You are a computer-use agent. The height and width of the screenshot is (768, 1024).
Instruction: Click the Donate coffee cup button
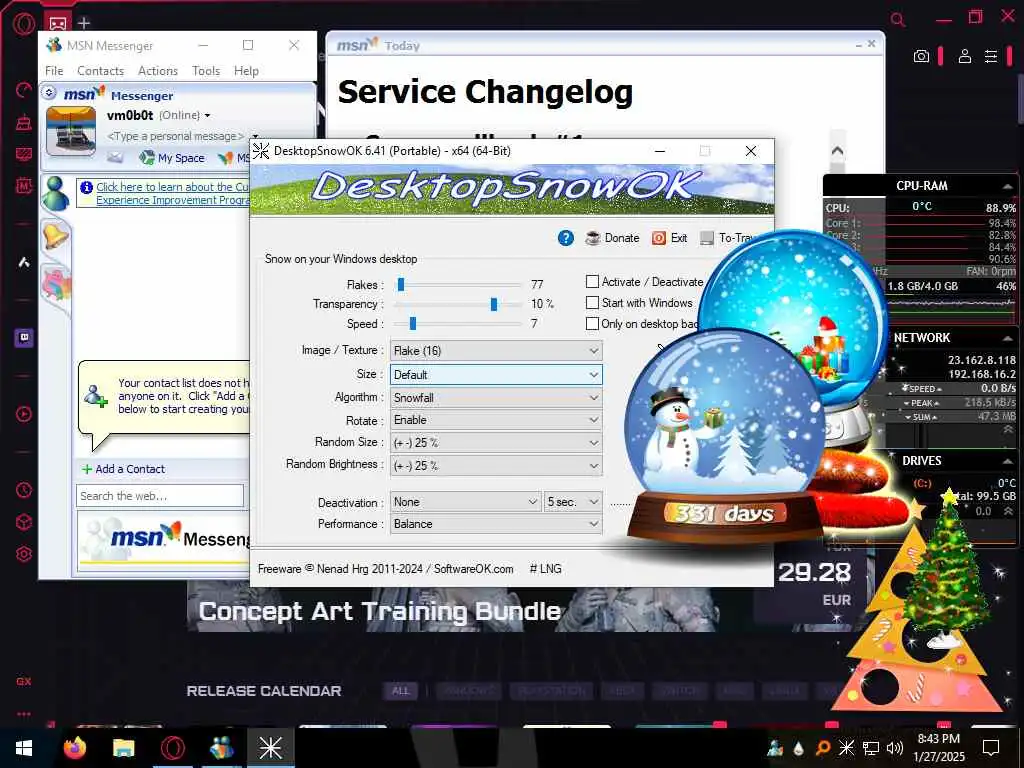612,238
